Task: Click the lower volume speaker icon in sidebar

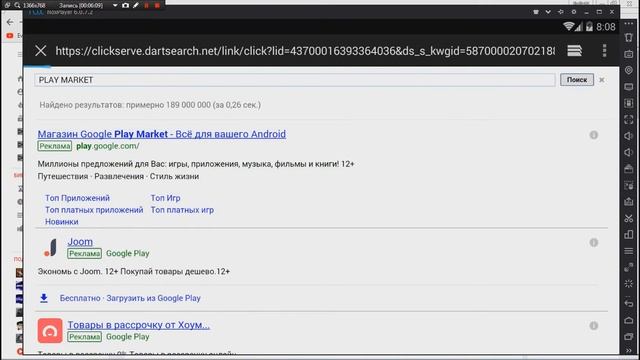Action: [x=629, y=153]
